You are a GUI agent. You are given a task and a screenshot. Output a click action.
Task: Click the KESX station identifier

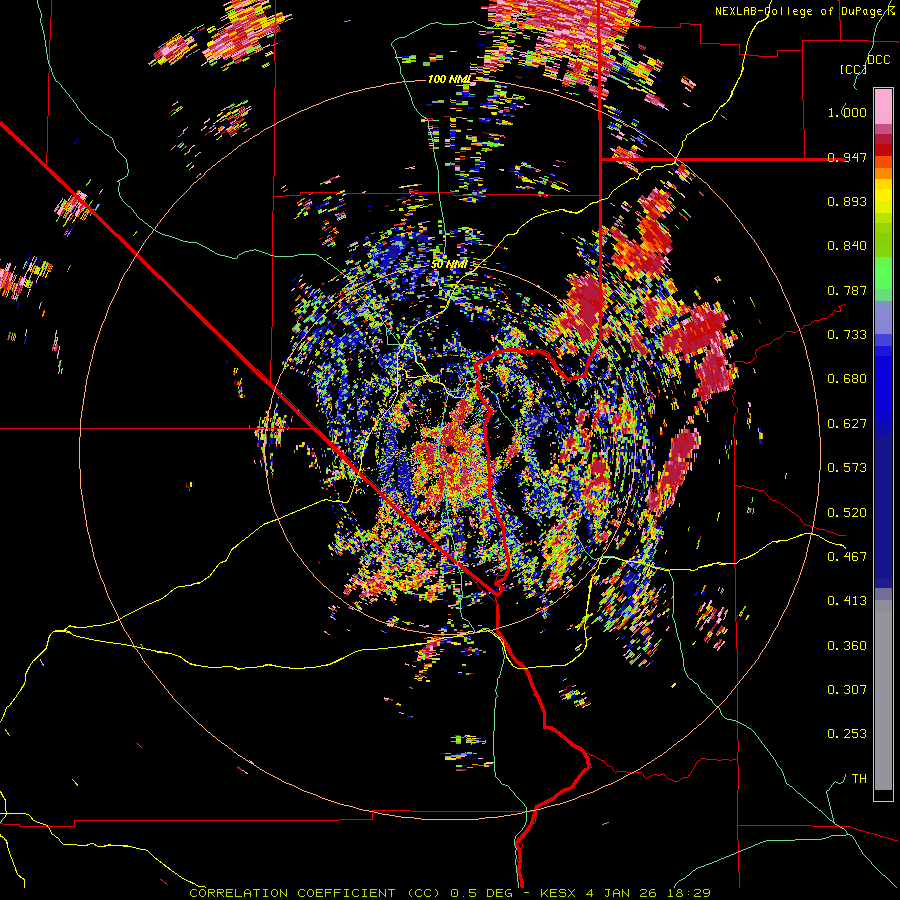(558, 893)
